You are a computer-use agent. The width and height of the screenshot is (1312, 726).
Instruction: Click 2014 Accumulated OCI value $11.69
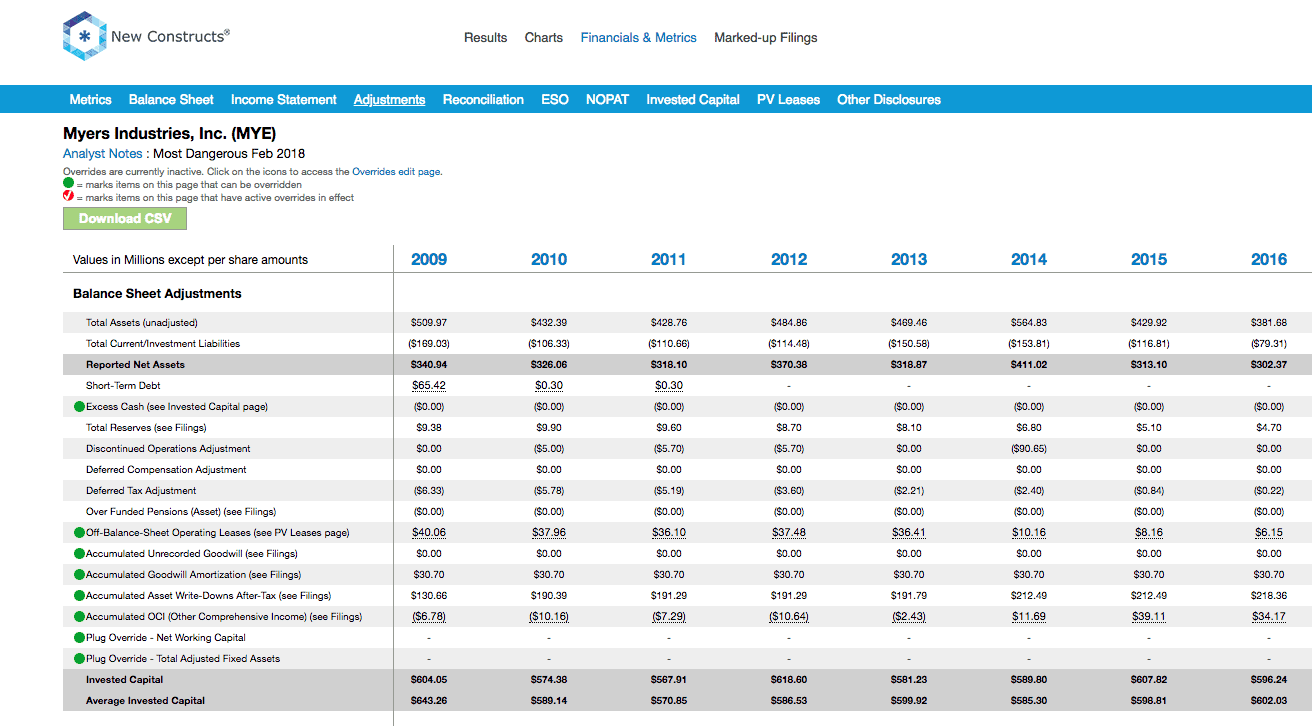click(1029, 617)
